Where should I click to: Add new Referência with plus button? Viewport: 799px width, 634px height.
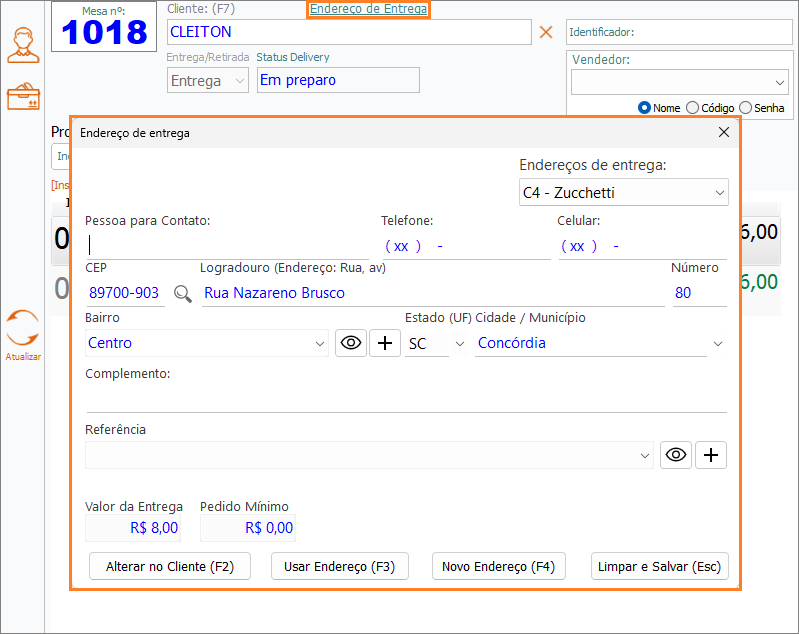(711, 455)
